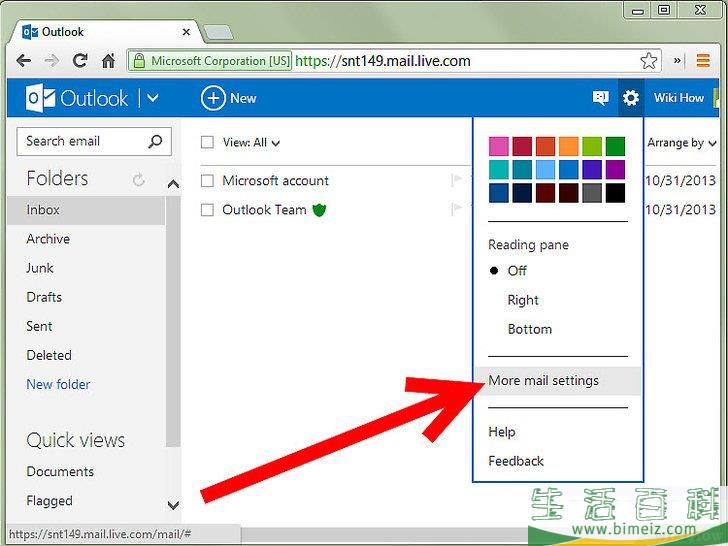Pick the pink color swatch
The width and height of the screenshot is (728, 546).
tap(499, 146)
